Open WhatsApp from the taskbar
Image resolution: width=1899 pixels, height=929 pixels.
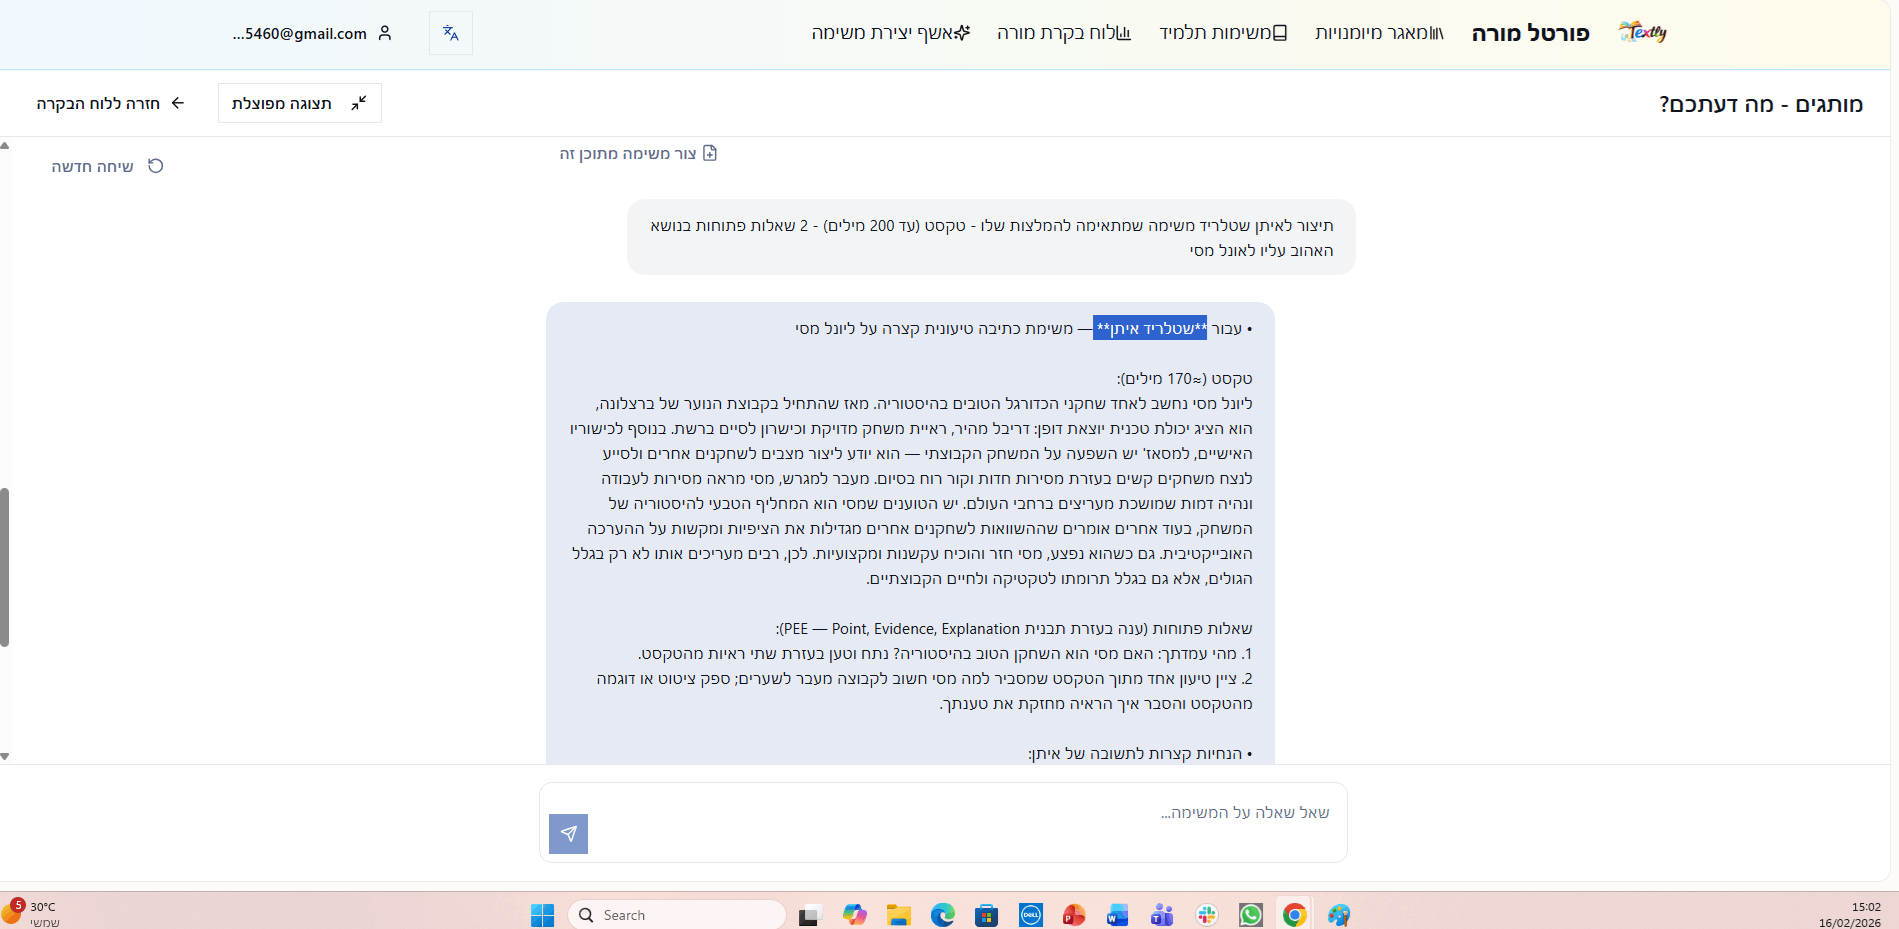coord(1250,914)
